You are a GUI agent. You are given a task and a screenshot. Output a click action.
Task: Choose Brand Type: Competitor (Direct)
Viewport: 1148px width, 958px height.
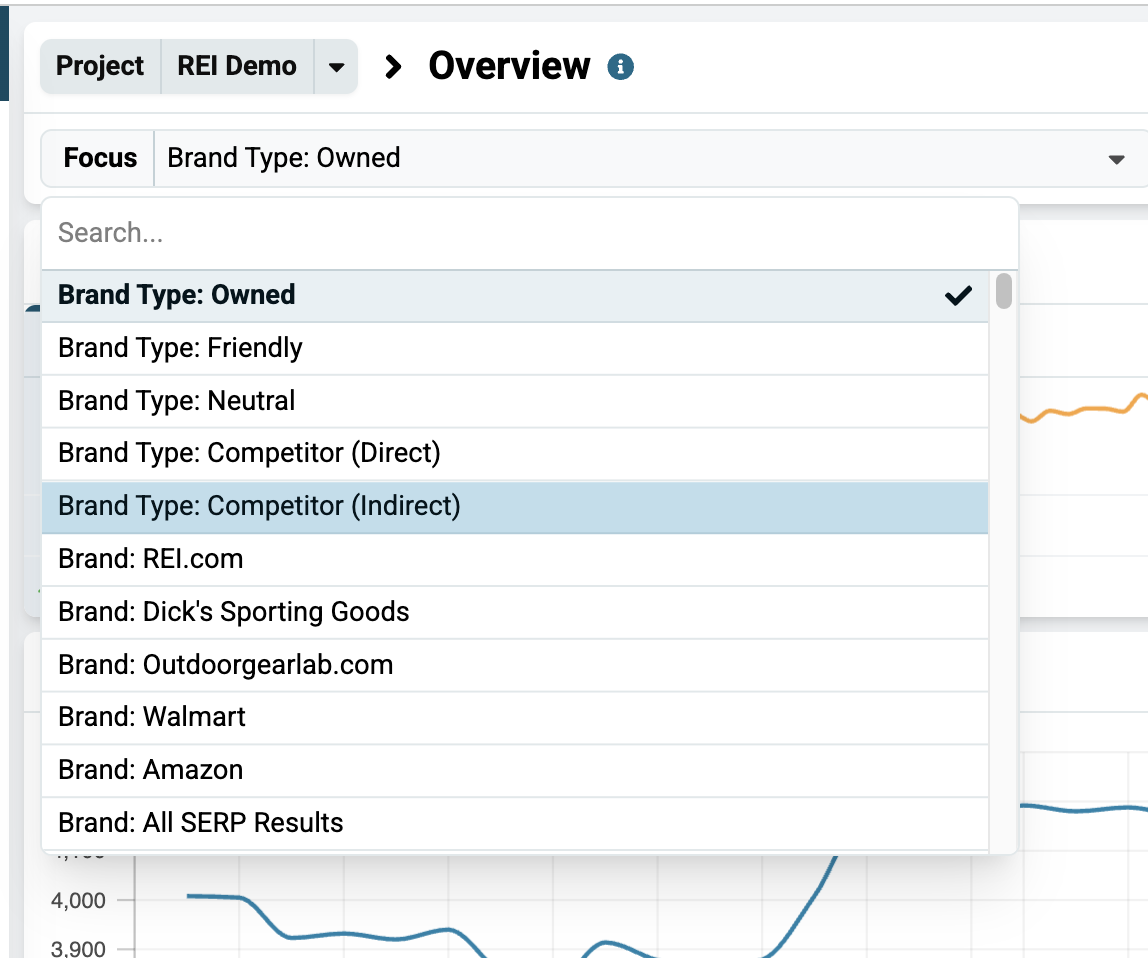[515, 453]
